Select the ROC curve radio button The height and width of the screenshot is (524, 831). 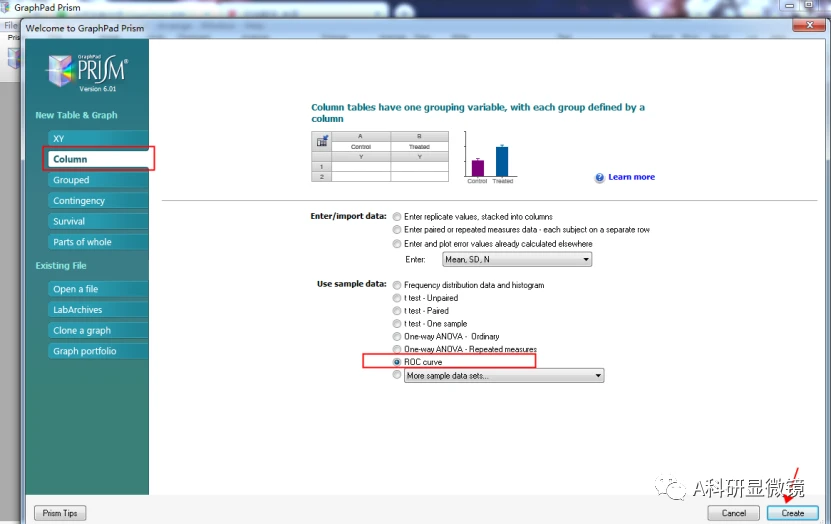coord(396,362)
